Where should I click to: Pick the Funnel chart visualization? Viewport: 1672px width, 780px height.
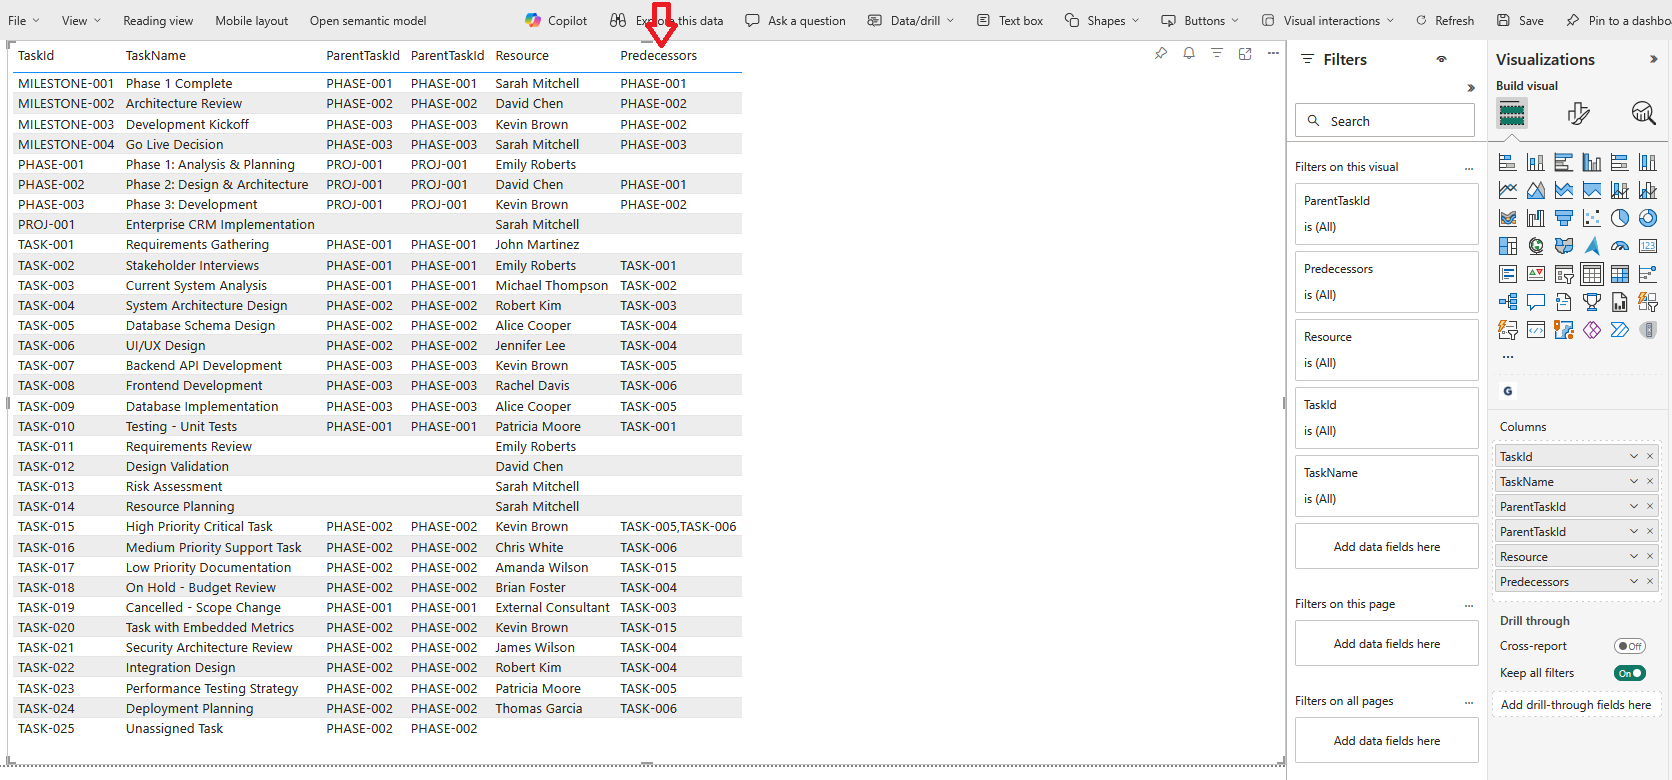tap(1564, 218)
